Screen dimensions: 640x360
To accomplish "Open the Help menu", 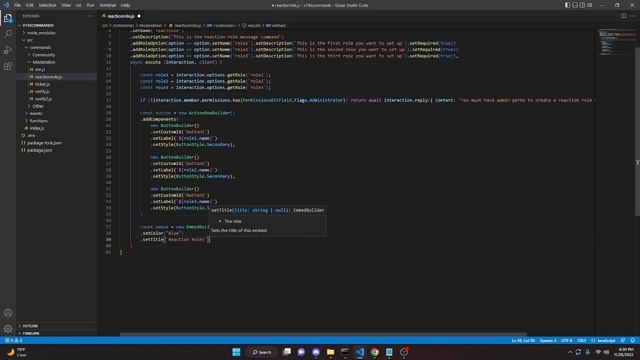I will [125, 5].
